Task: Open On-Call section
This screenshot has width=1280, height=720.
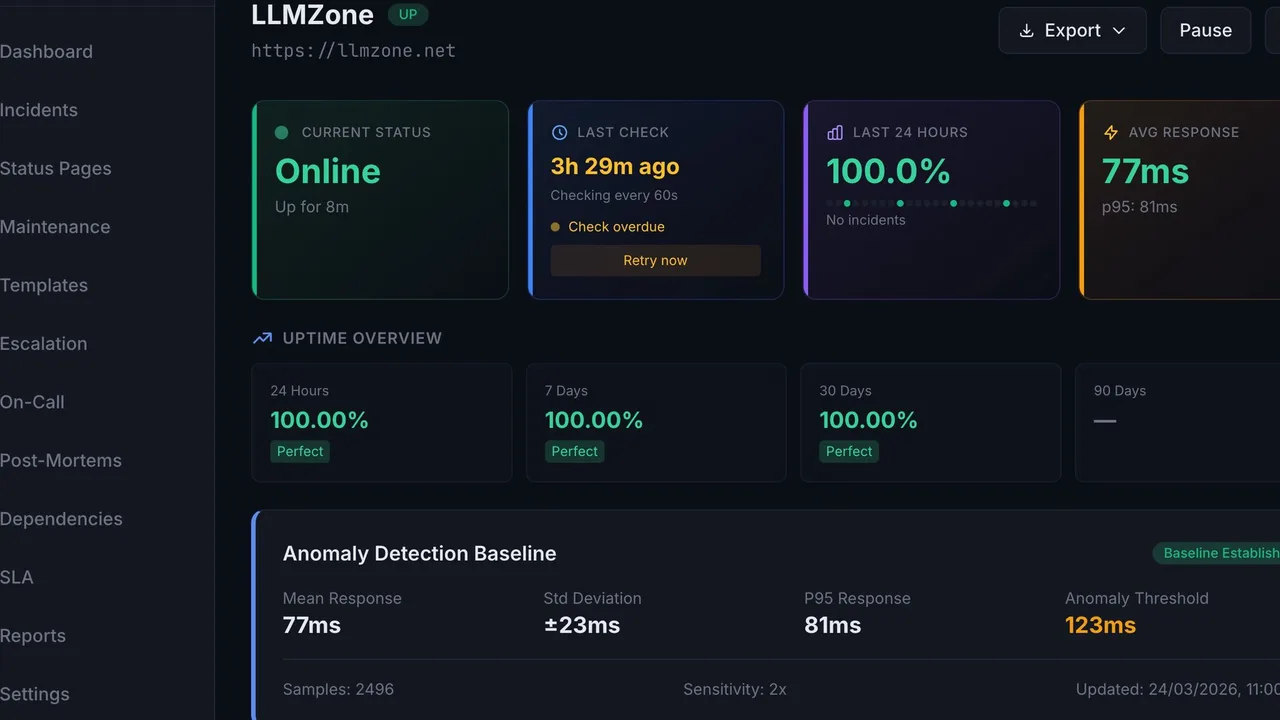Action: coord(32,402)
